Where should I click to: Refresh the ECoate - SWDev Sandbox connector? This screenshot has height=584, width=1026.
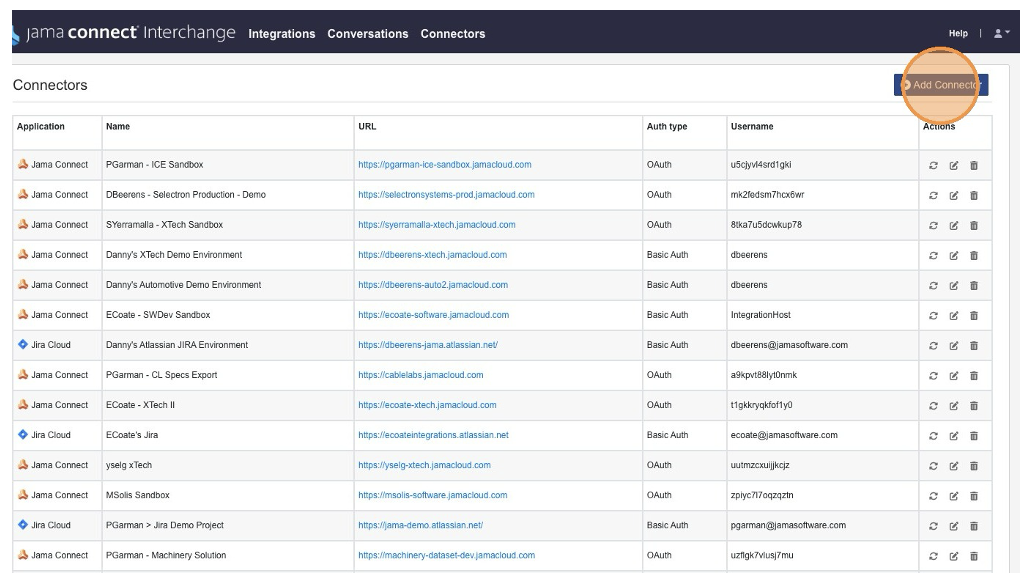933,316
